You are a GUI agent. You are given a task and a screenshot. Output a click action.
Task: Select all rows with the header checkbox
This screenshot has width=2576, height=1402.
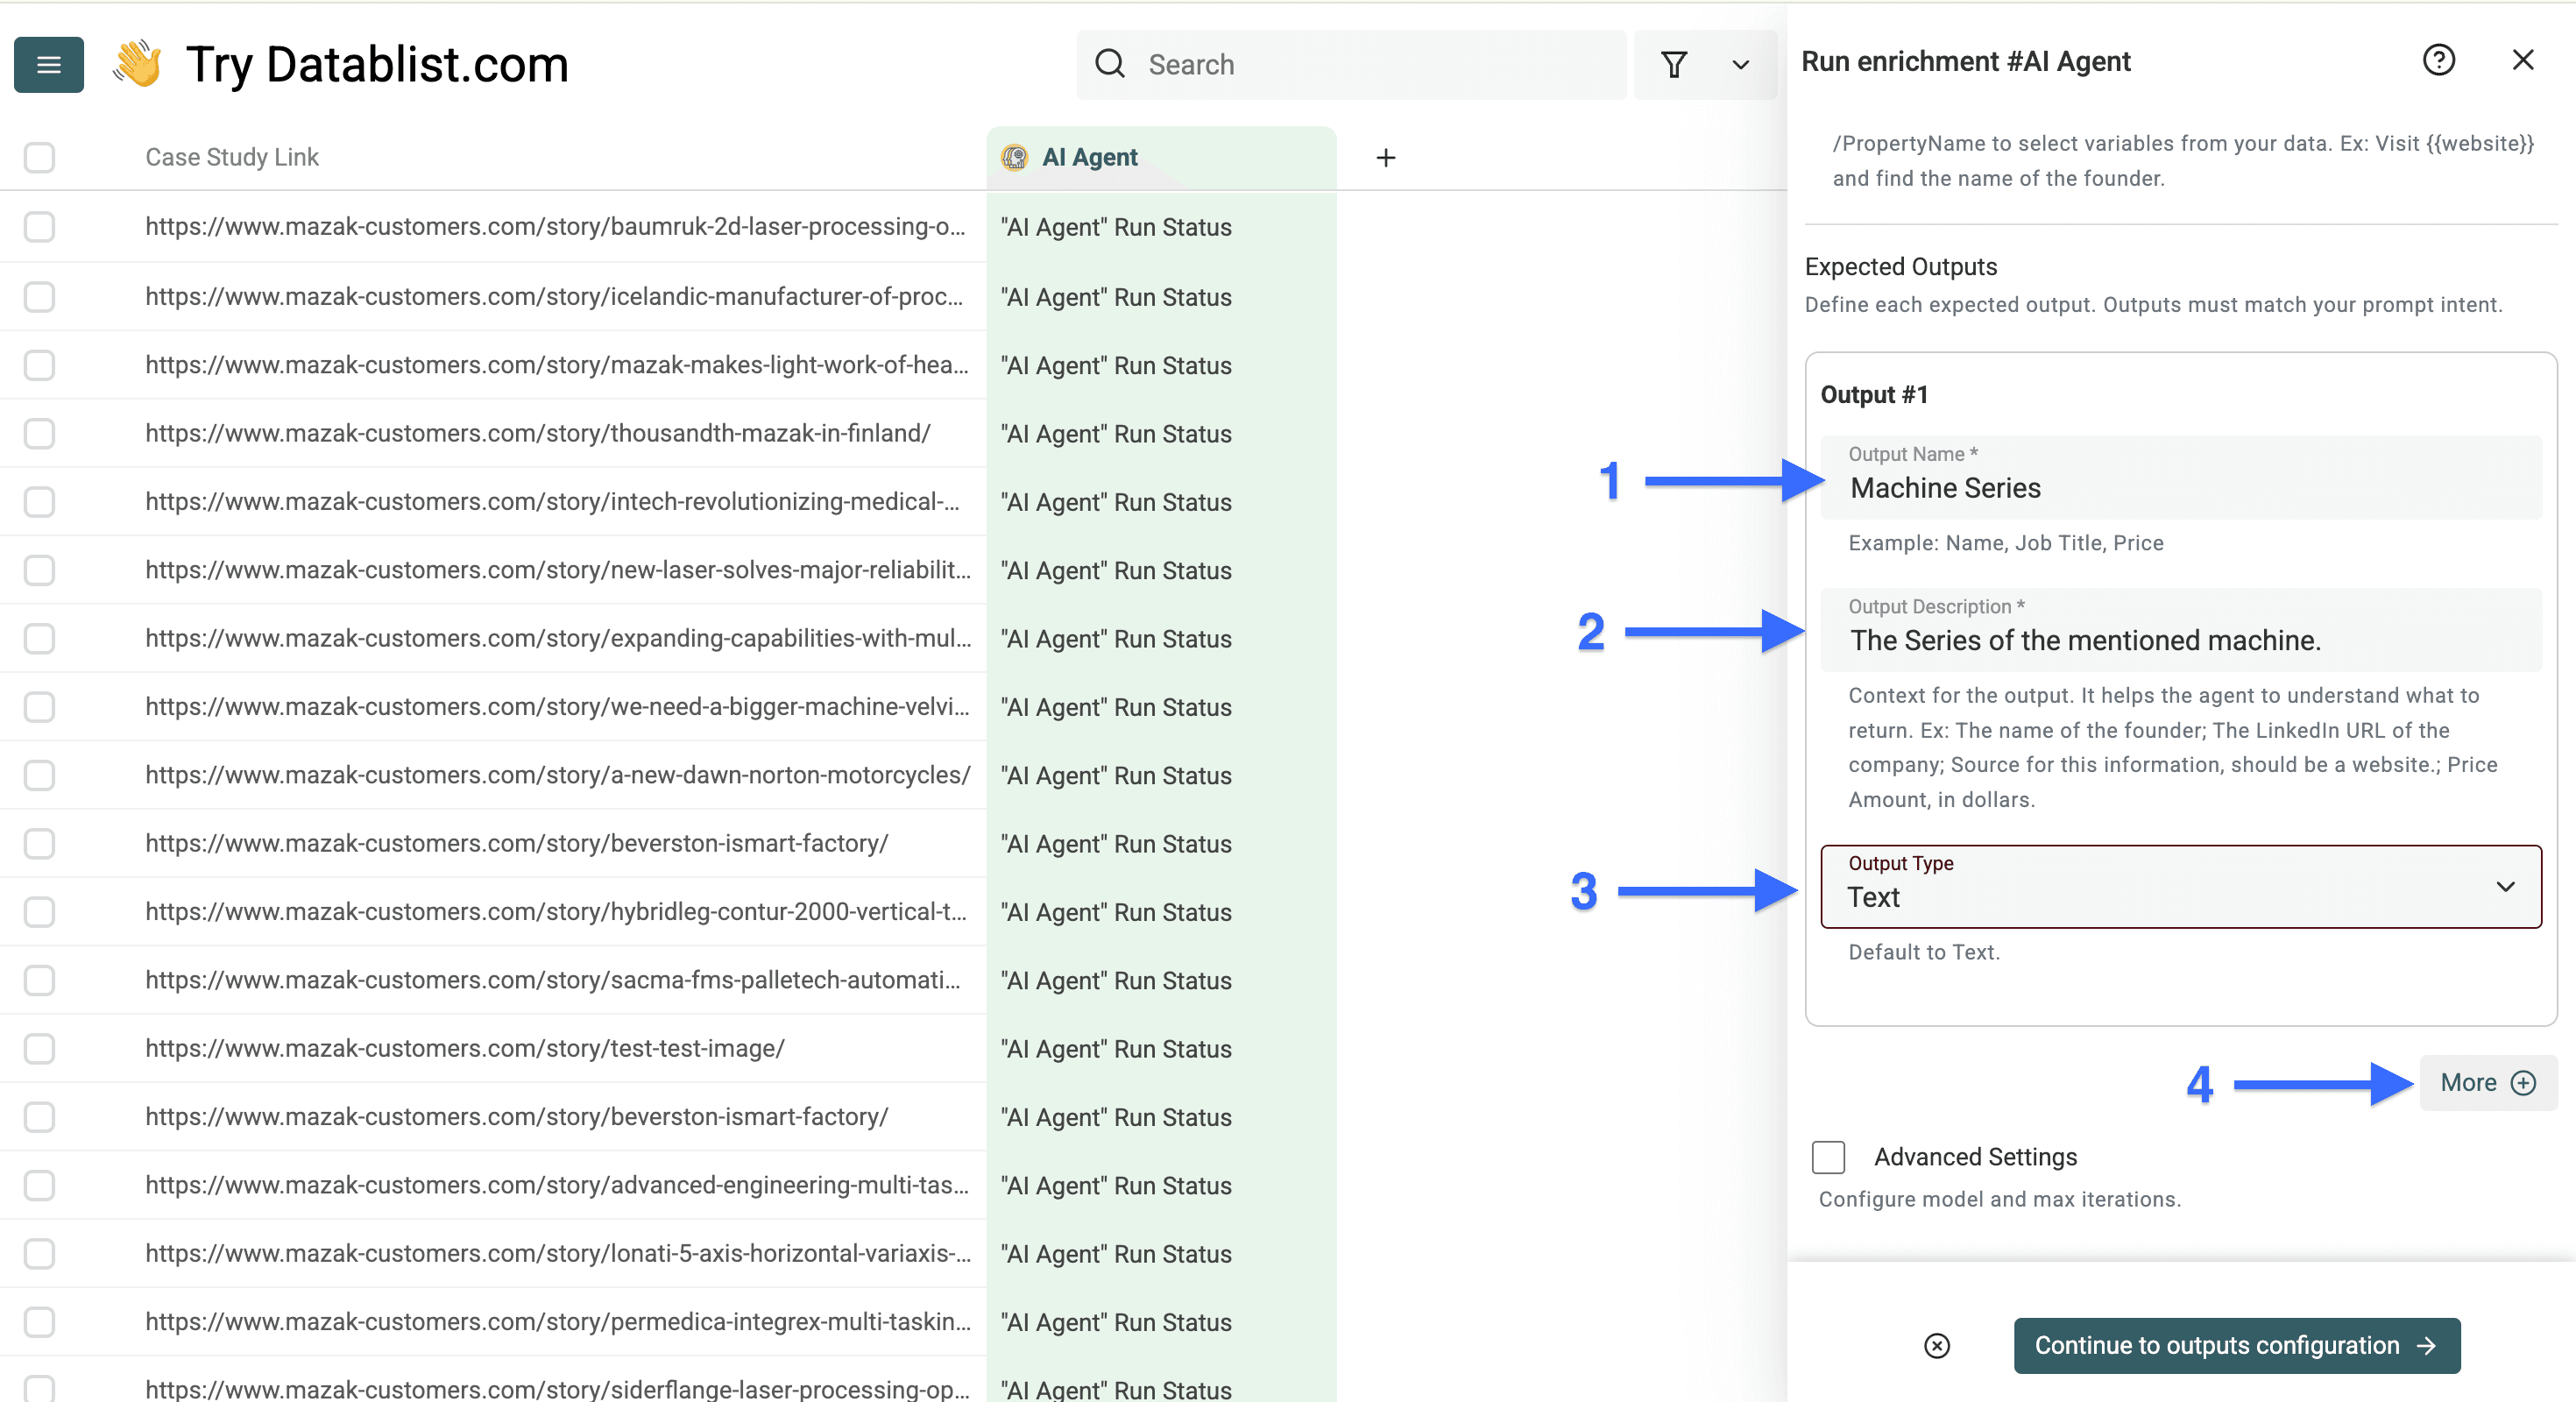click(x=38, y=157)
